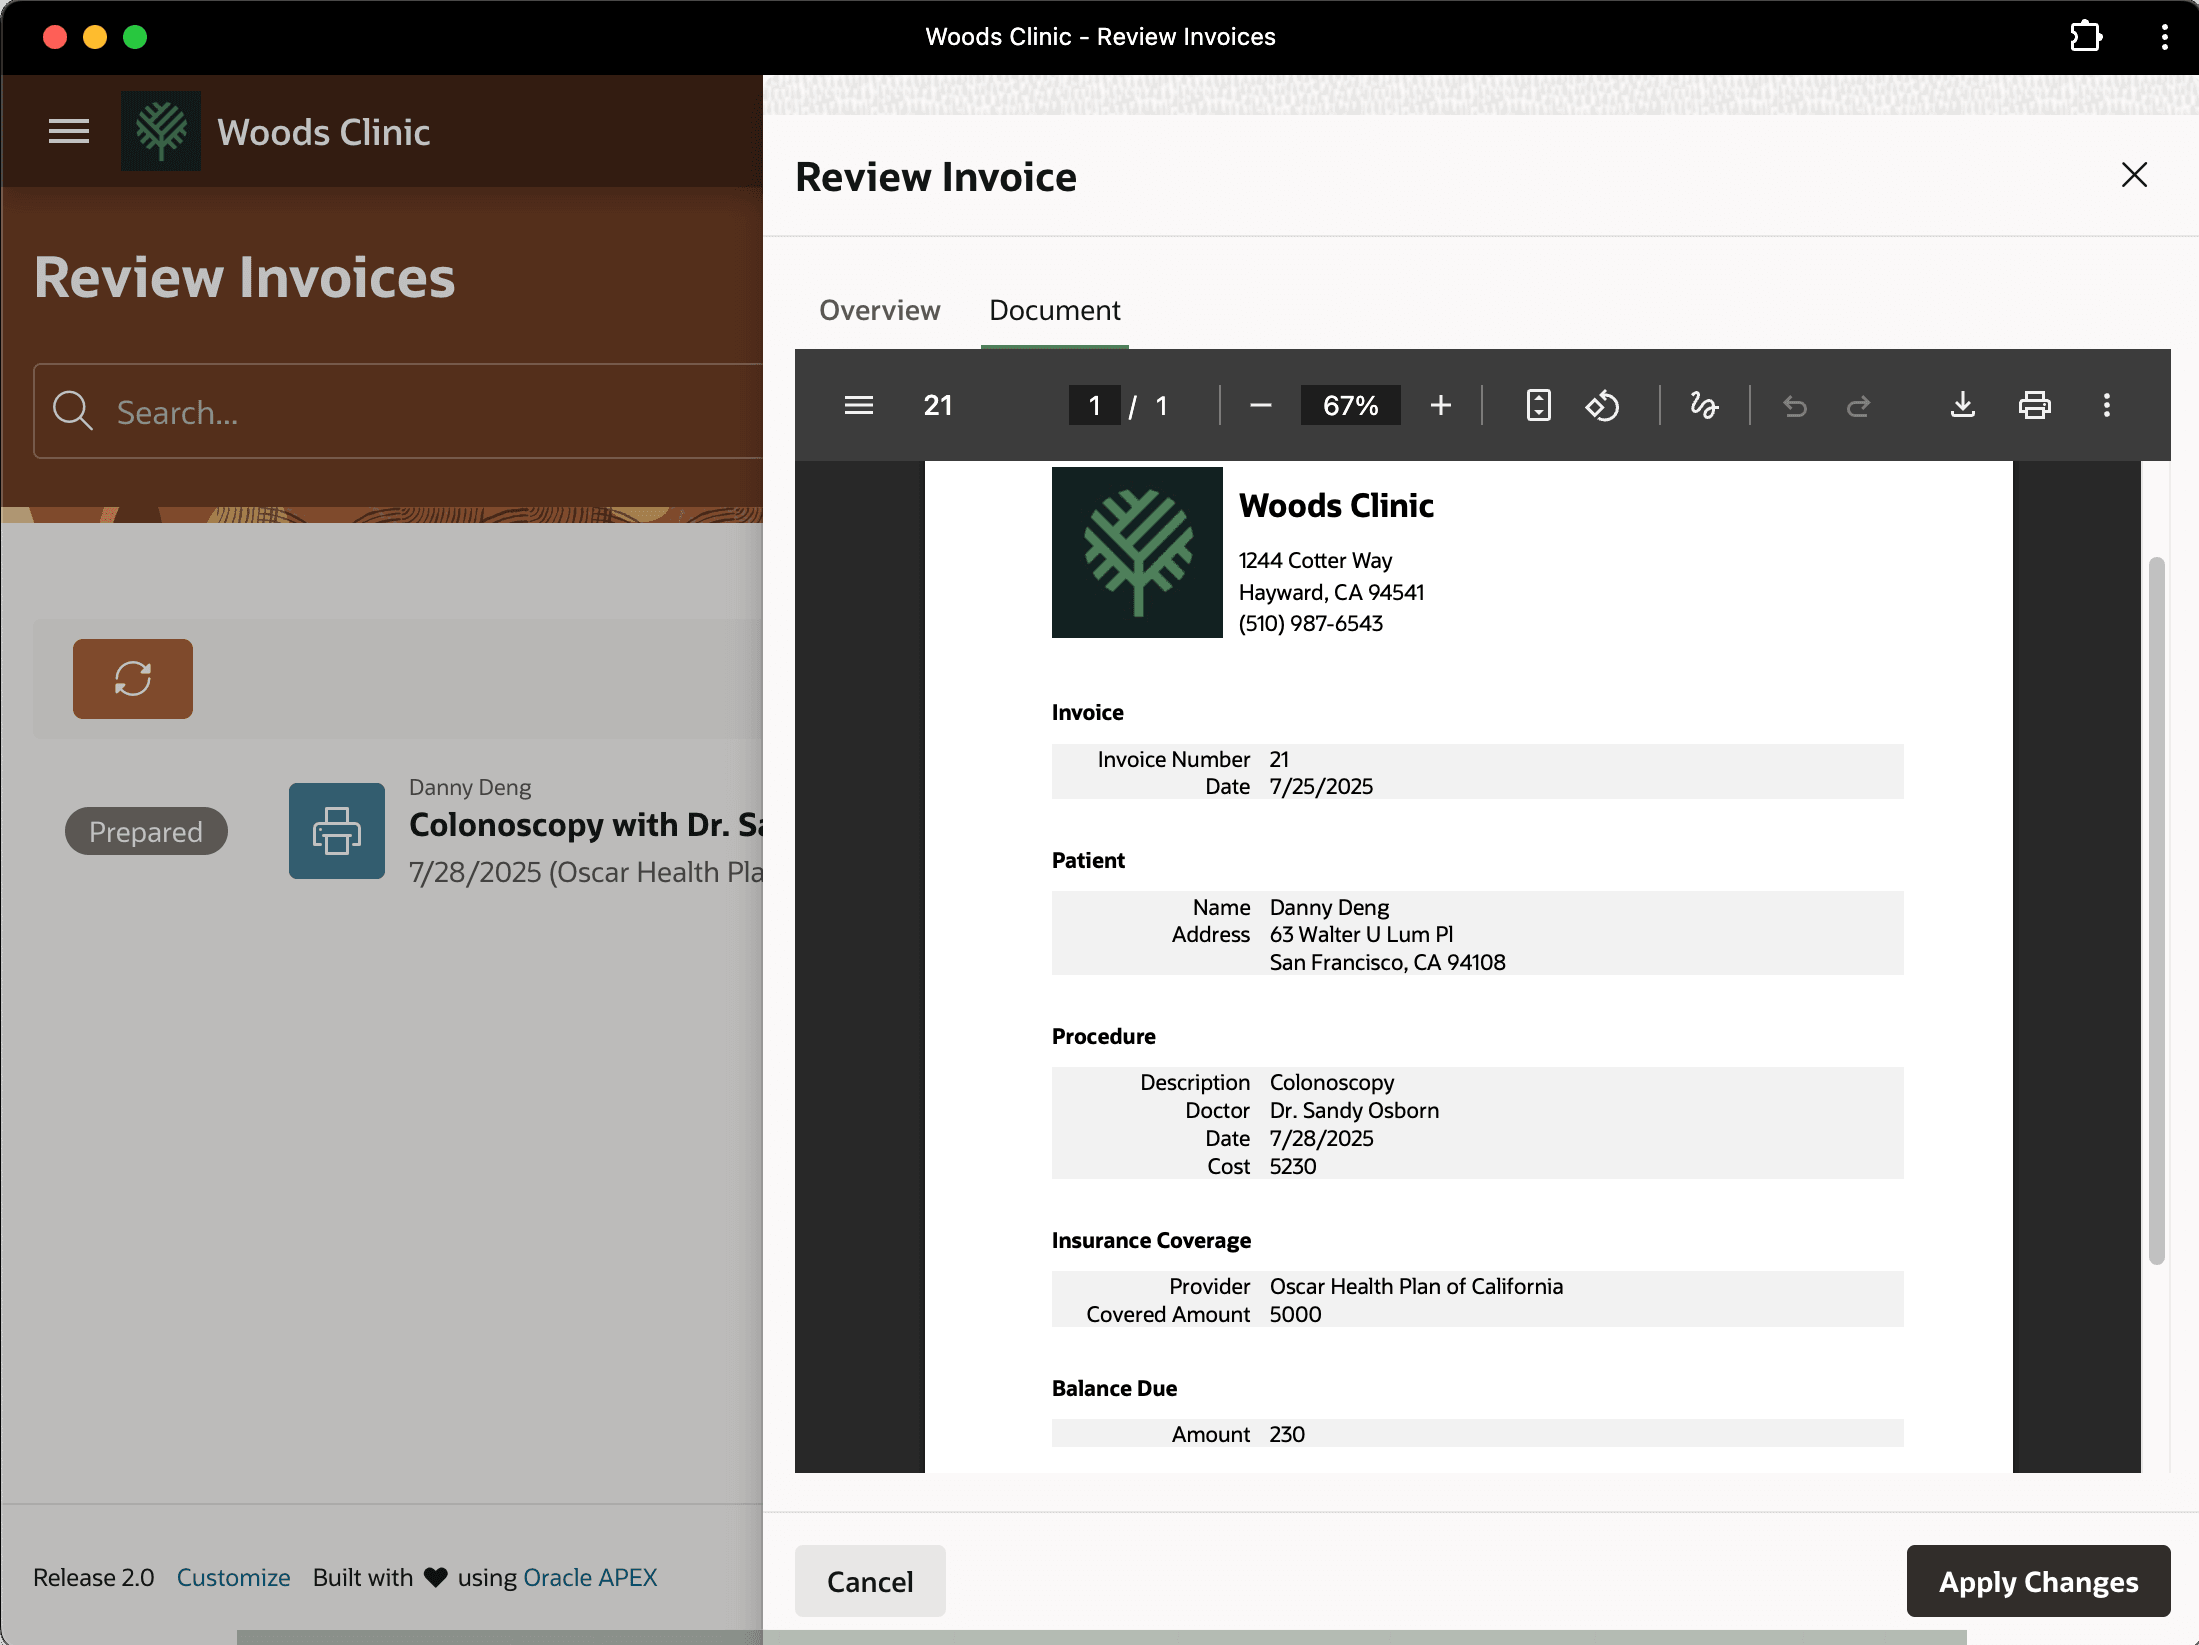Click the 7/28/2025 (Oscar Health Pla list subtitle
Image resolution: width=2199 pixels, height=1645 pixels.
coord(587,872)
